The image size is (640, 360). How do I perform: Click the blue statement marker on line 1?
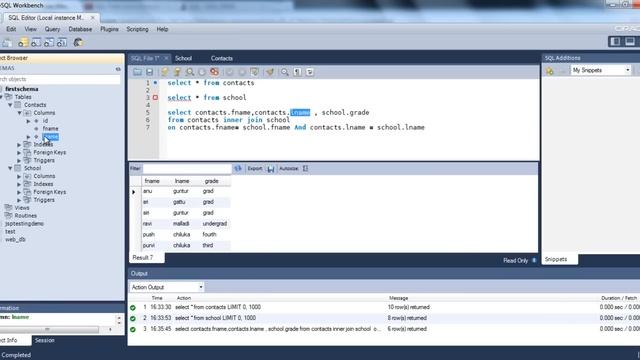[155, 82]
